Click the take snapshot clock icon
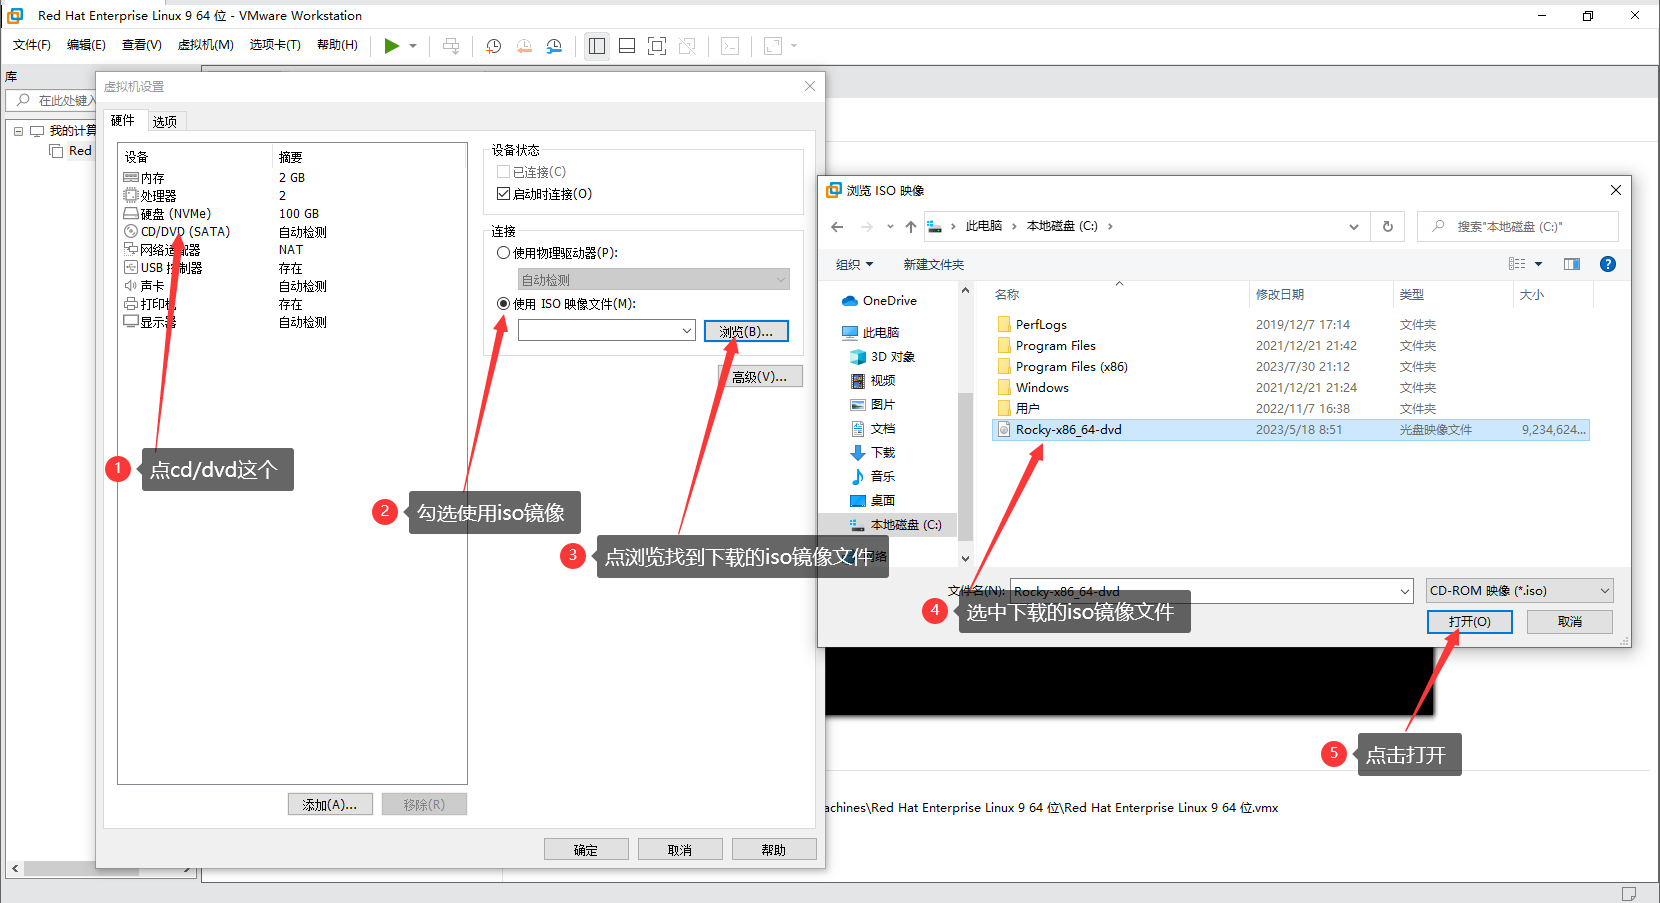The height and width of the screenshot is (903, 1660). [x=493, y=46]
